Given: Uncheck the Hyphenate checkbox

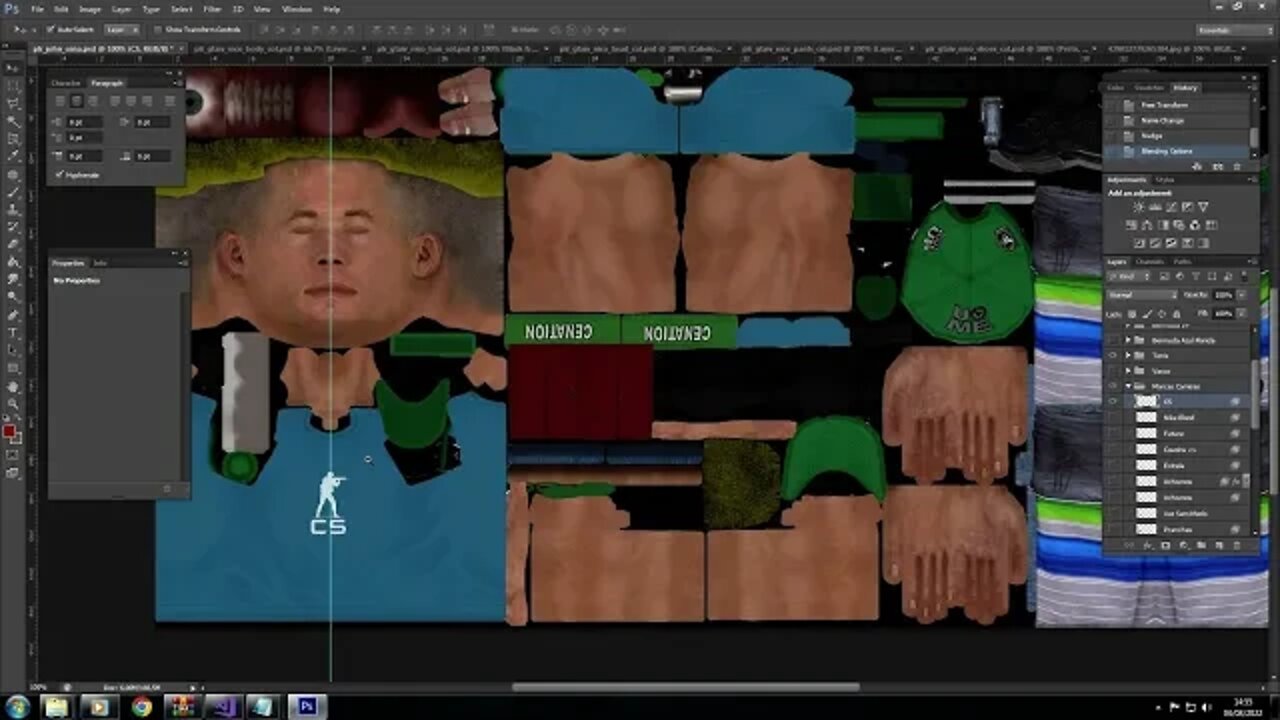Looking at the screenshot, I should click(60, 175).
